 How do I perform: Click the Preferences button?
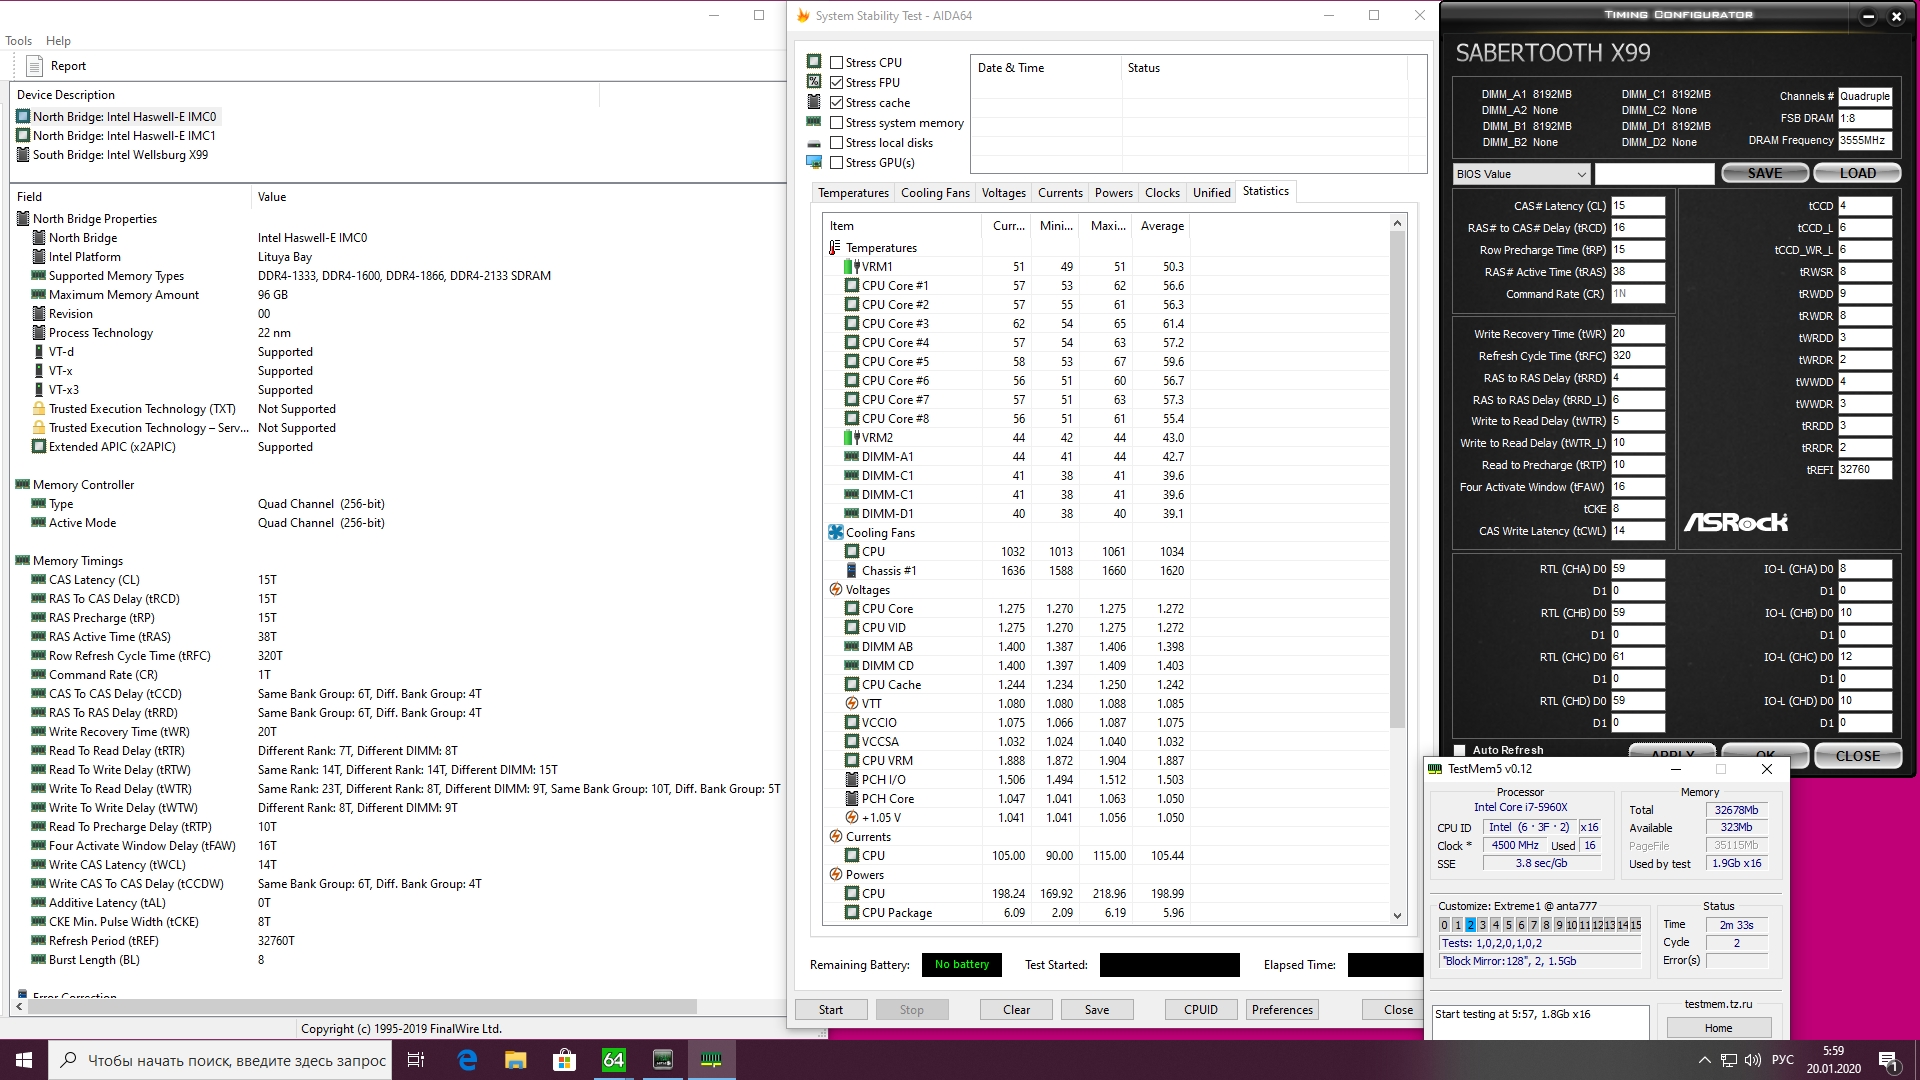point(1282,1010)
